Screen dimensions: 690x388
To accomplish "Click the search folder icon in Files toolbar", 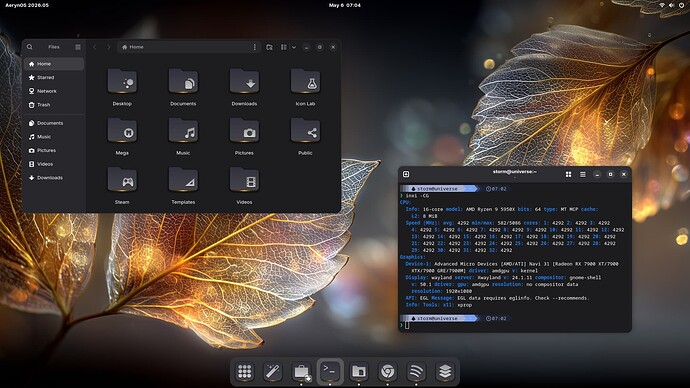I will pos(269,47).
